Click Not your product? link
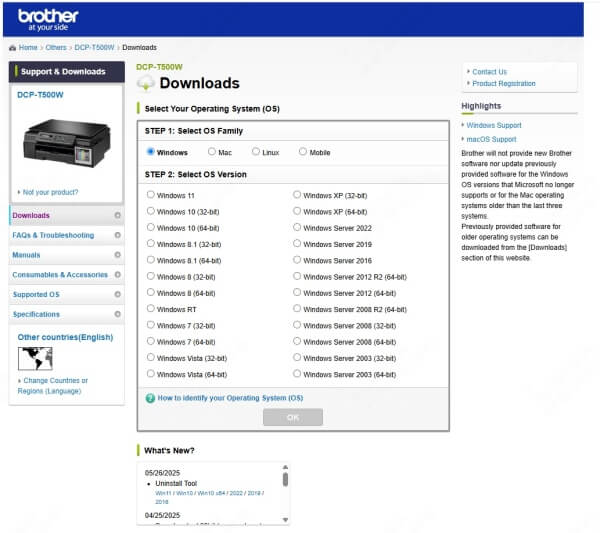This screenshot has width=600, height=533. tap(50, 192)
